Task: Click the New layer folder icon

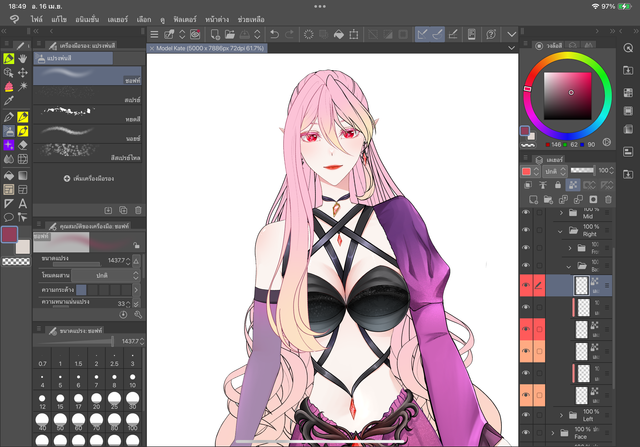Action: coord(548,199)
